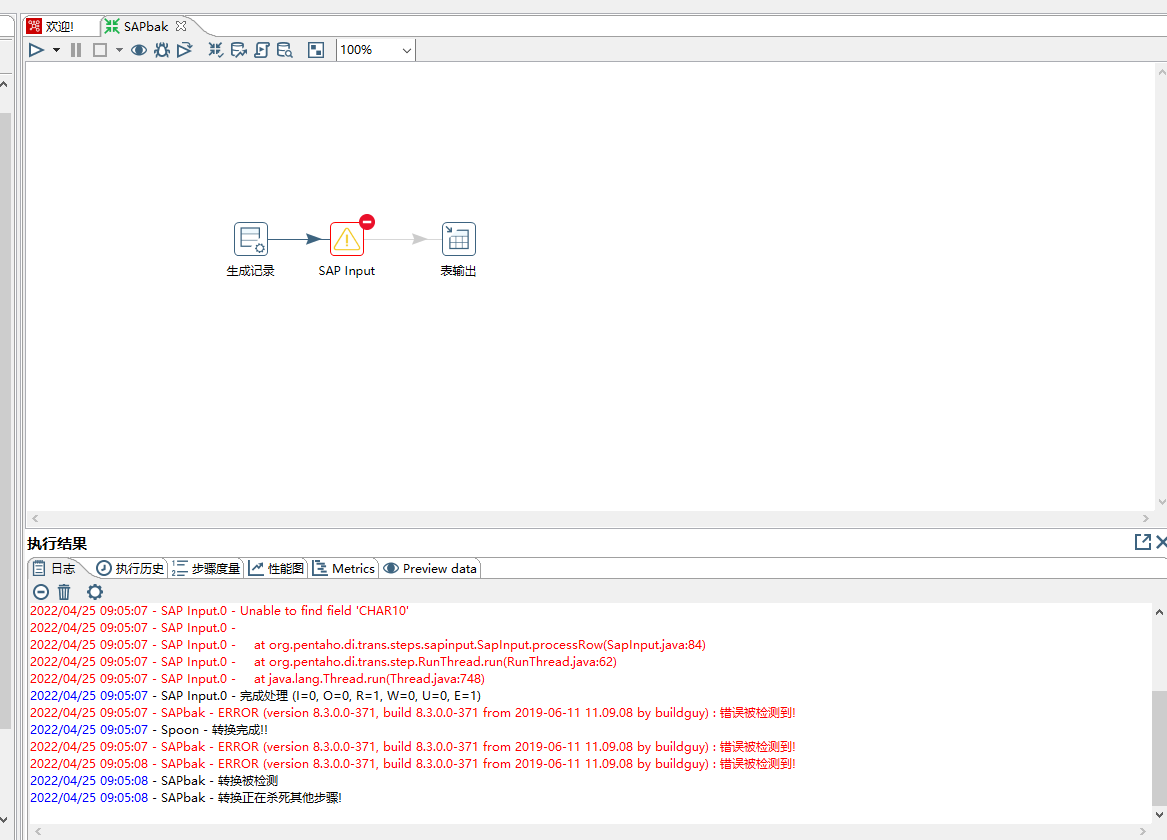The width and height of the screenshot is (1167, 840).
Task: Show error lines with the log circle icon
Action: click(41, 592)
